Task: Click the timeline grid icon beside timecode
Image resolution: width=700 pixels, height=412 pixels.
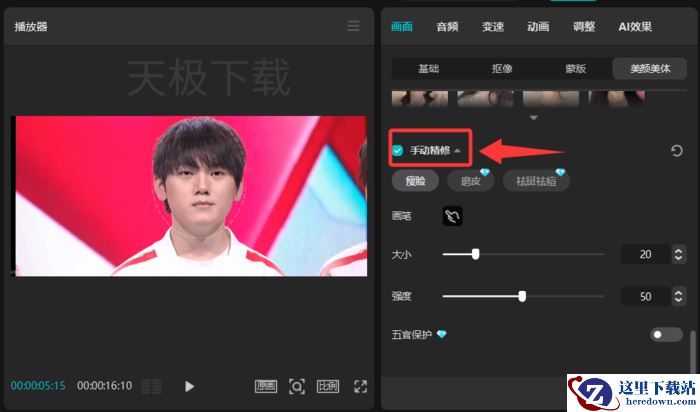Action: [x=151, y=386]
